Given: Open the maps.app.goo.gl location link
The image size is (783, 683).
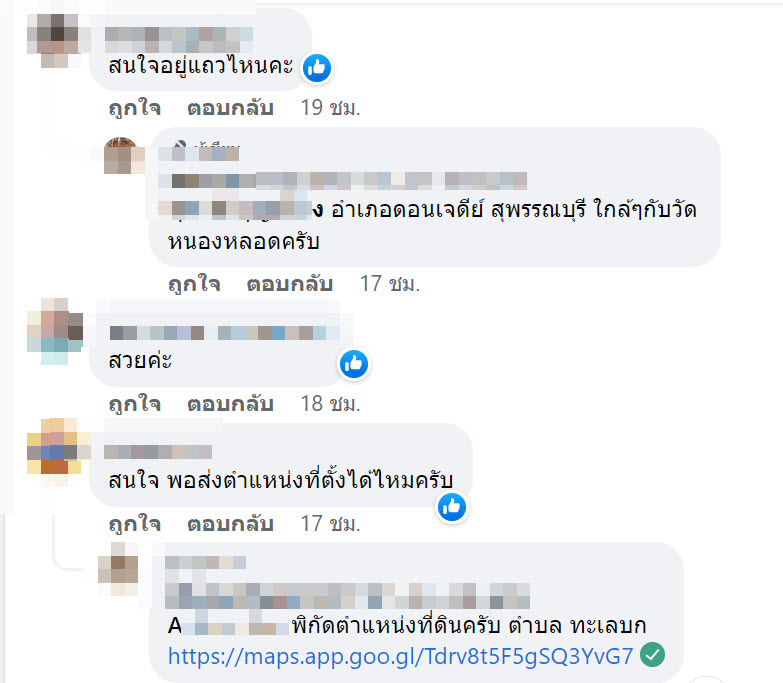Looking at the screenshot, I should (x=400, y=656).
